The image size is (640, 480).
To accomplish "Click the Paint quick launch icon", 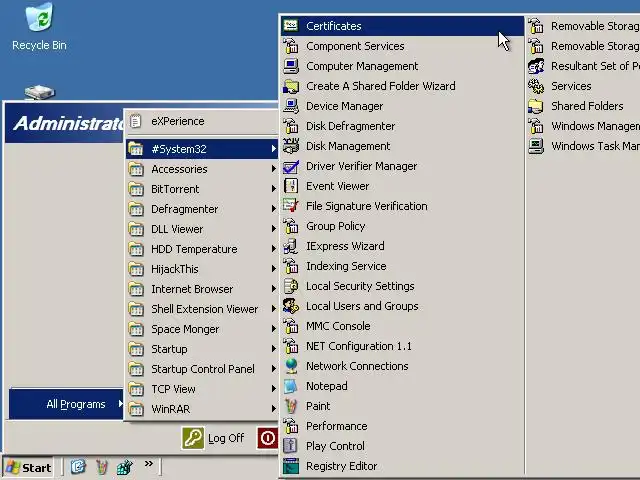I will point(102,467).
